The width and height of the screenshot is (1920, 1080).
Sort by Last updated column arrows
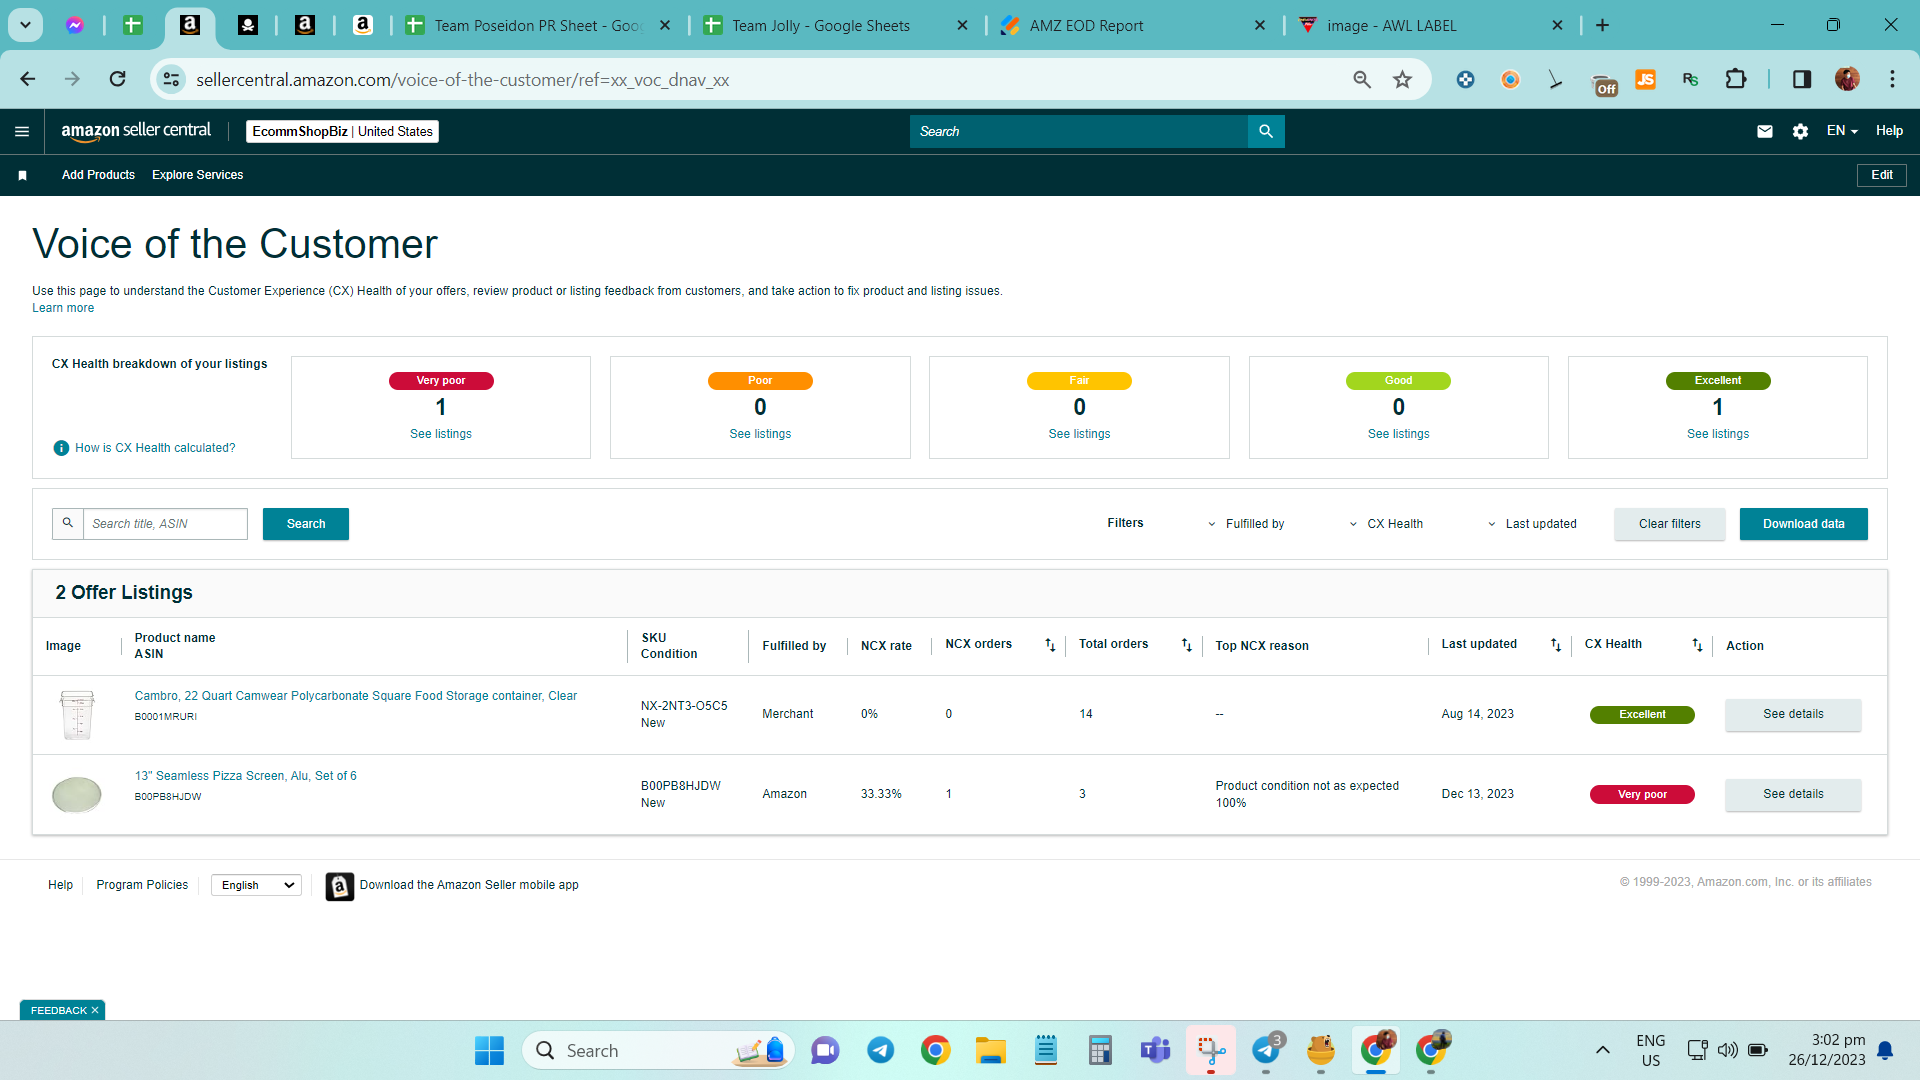[1556, 645]
